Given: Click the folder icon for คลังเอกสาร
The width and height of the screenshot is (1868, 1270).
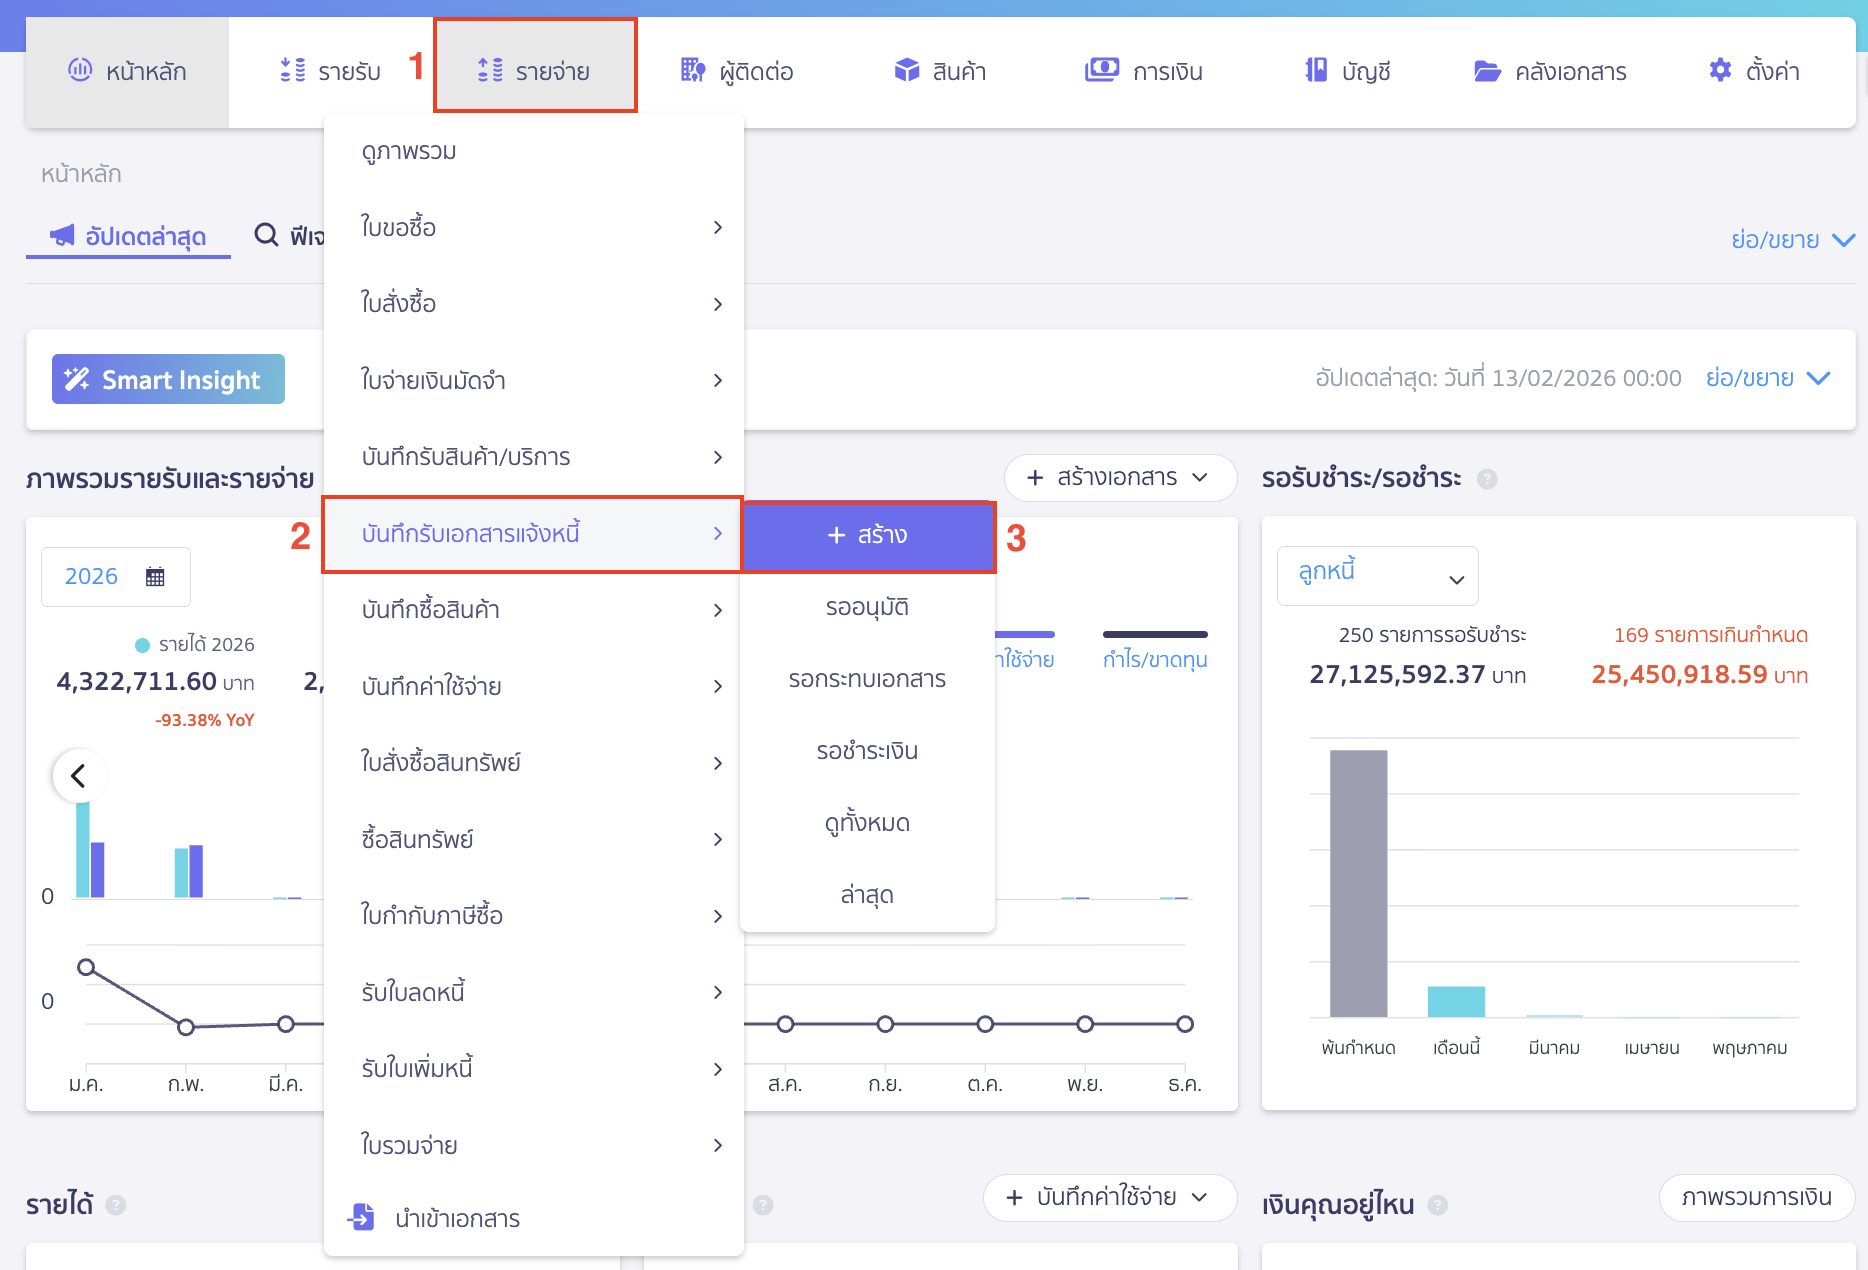Looking at the screenshot, I should 1487,71.
